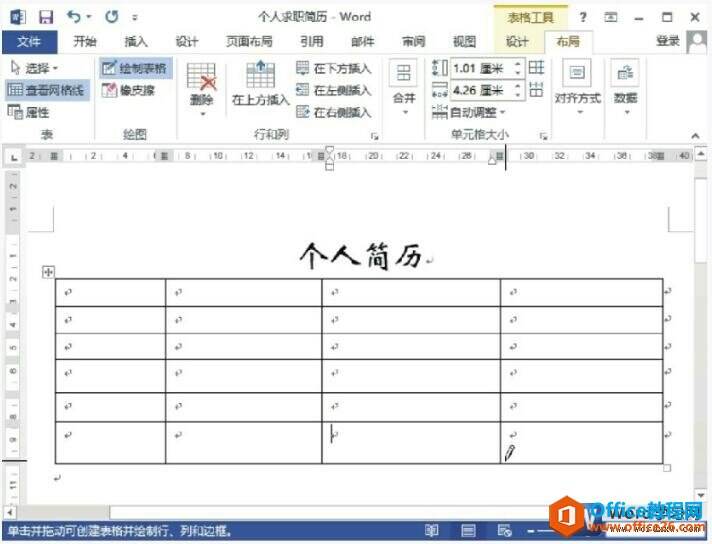Click the distribute rows icon

click(x=536, y=68)
